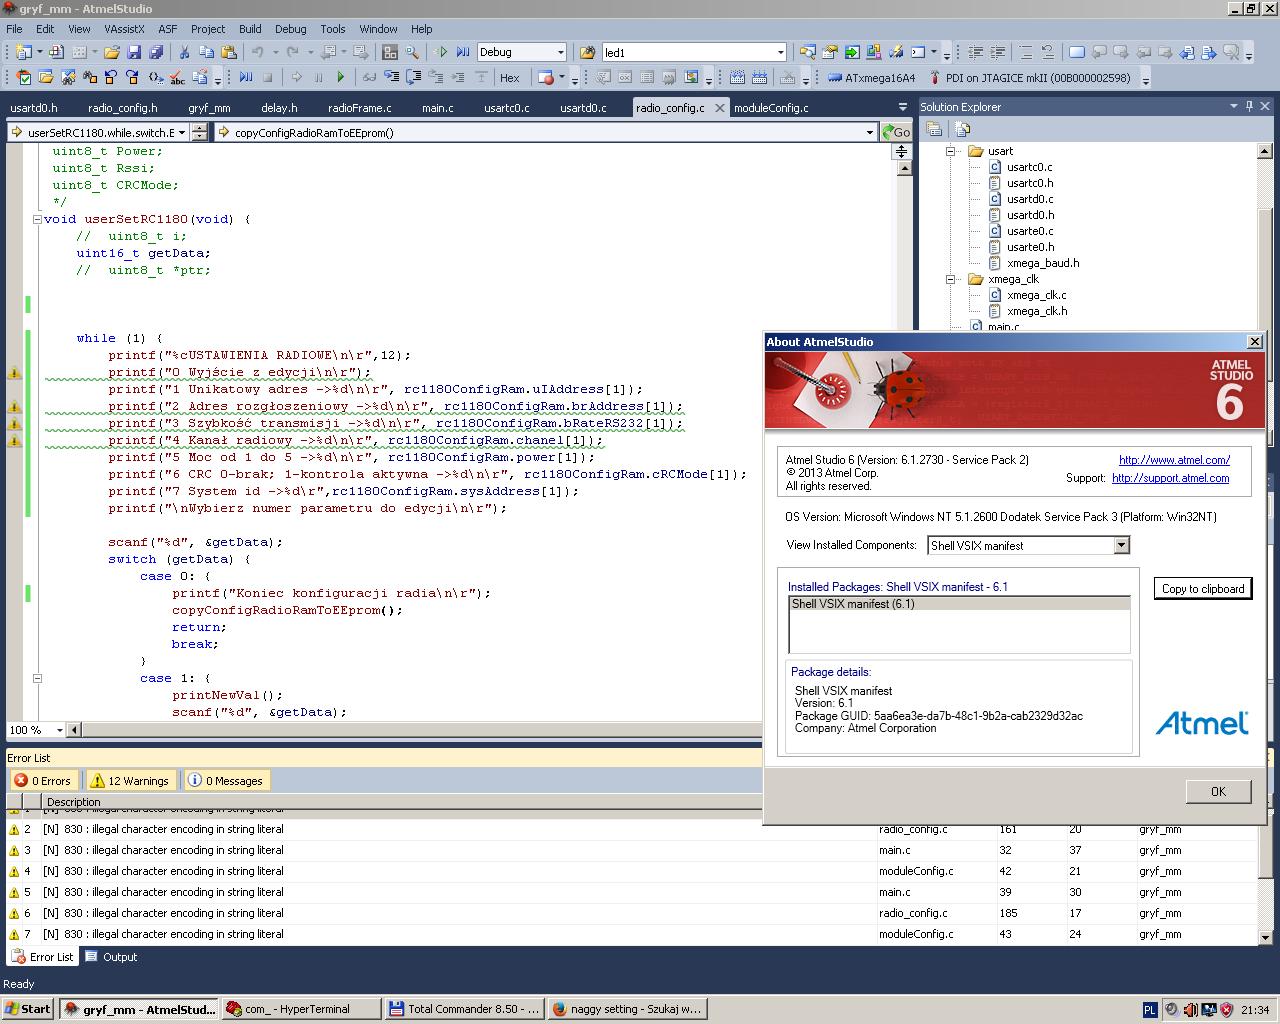Open the support.atmel.com link

pyautogui.click(x=1170, y=478)
